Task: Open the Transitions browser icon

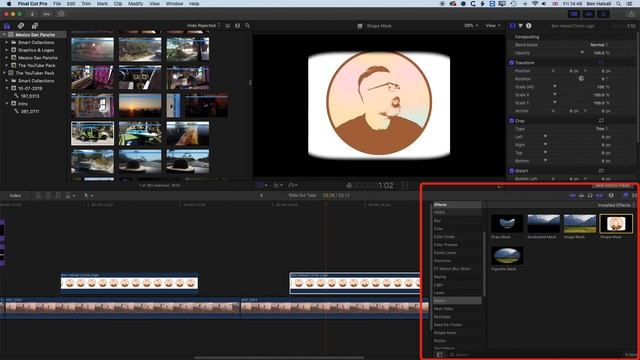Action: click(x=635, y=196)
